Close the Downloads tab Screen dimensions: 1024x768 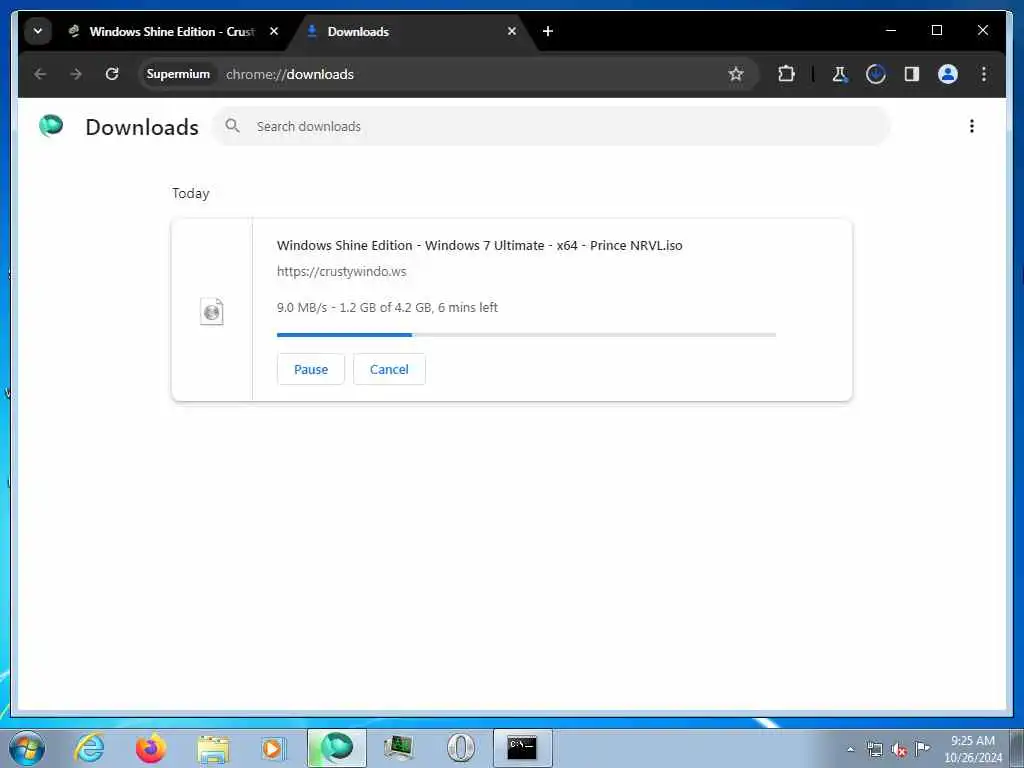[x=512, y=31]
